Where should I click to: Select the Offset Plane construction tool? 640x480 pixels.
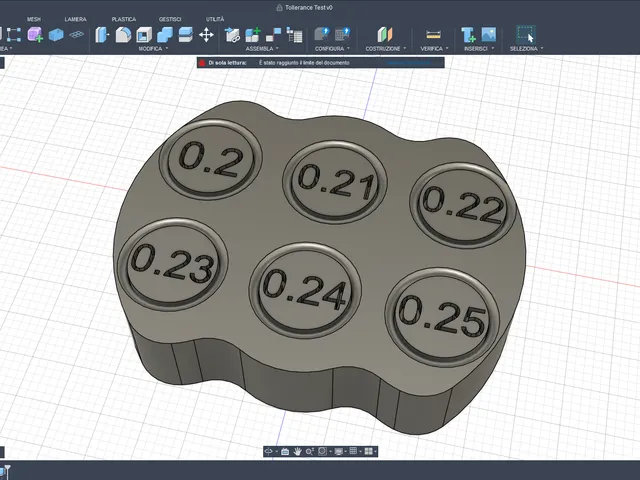[x=384, y=35]
